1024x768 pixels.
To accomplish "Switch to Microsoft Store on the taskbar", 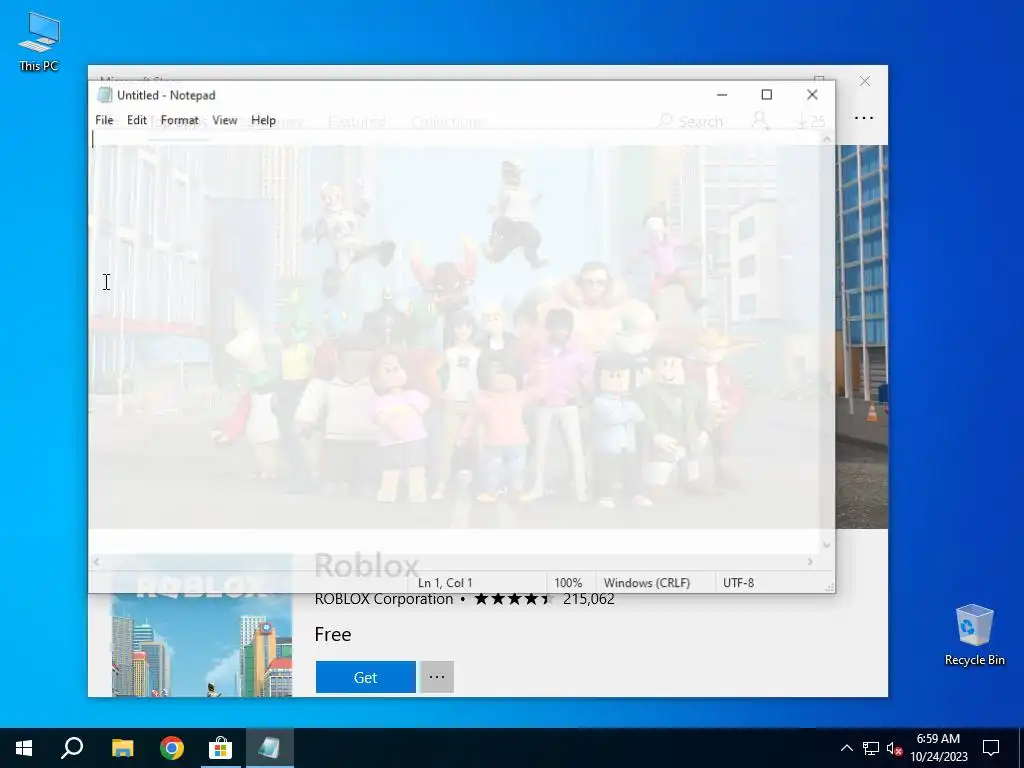I will tap(221, 748).
